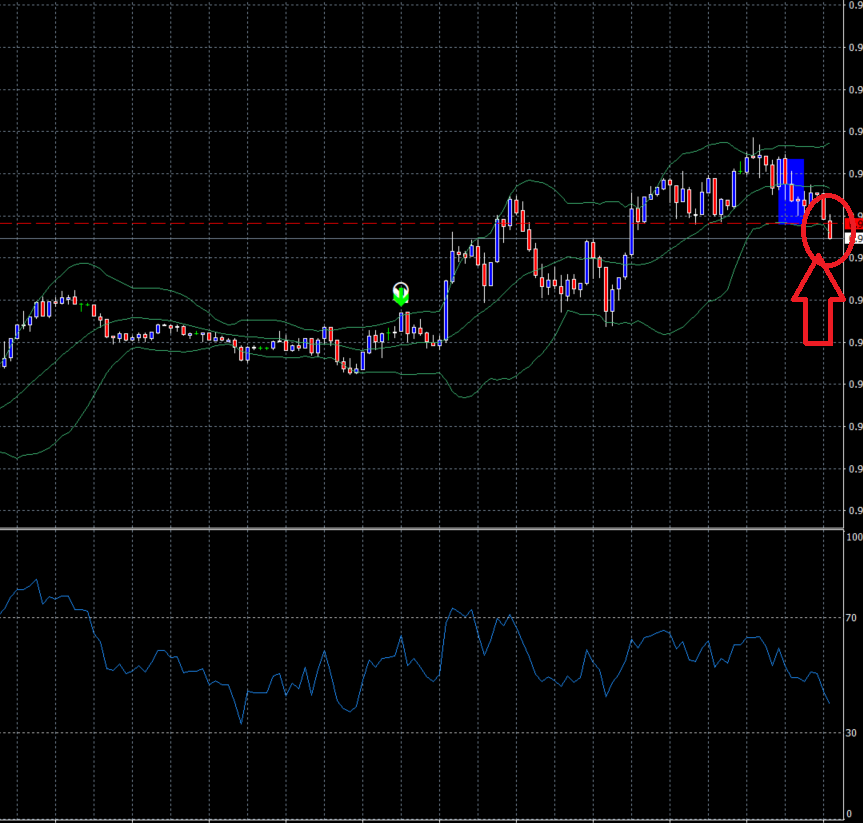Click the 100 label on the oscillator scale
The image size is (863, 823).
pos(852,538)
